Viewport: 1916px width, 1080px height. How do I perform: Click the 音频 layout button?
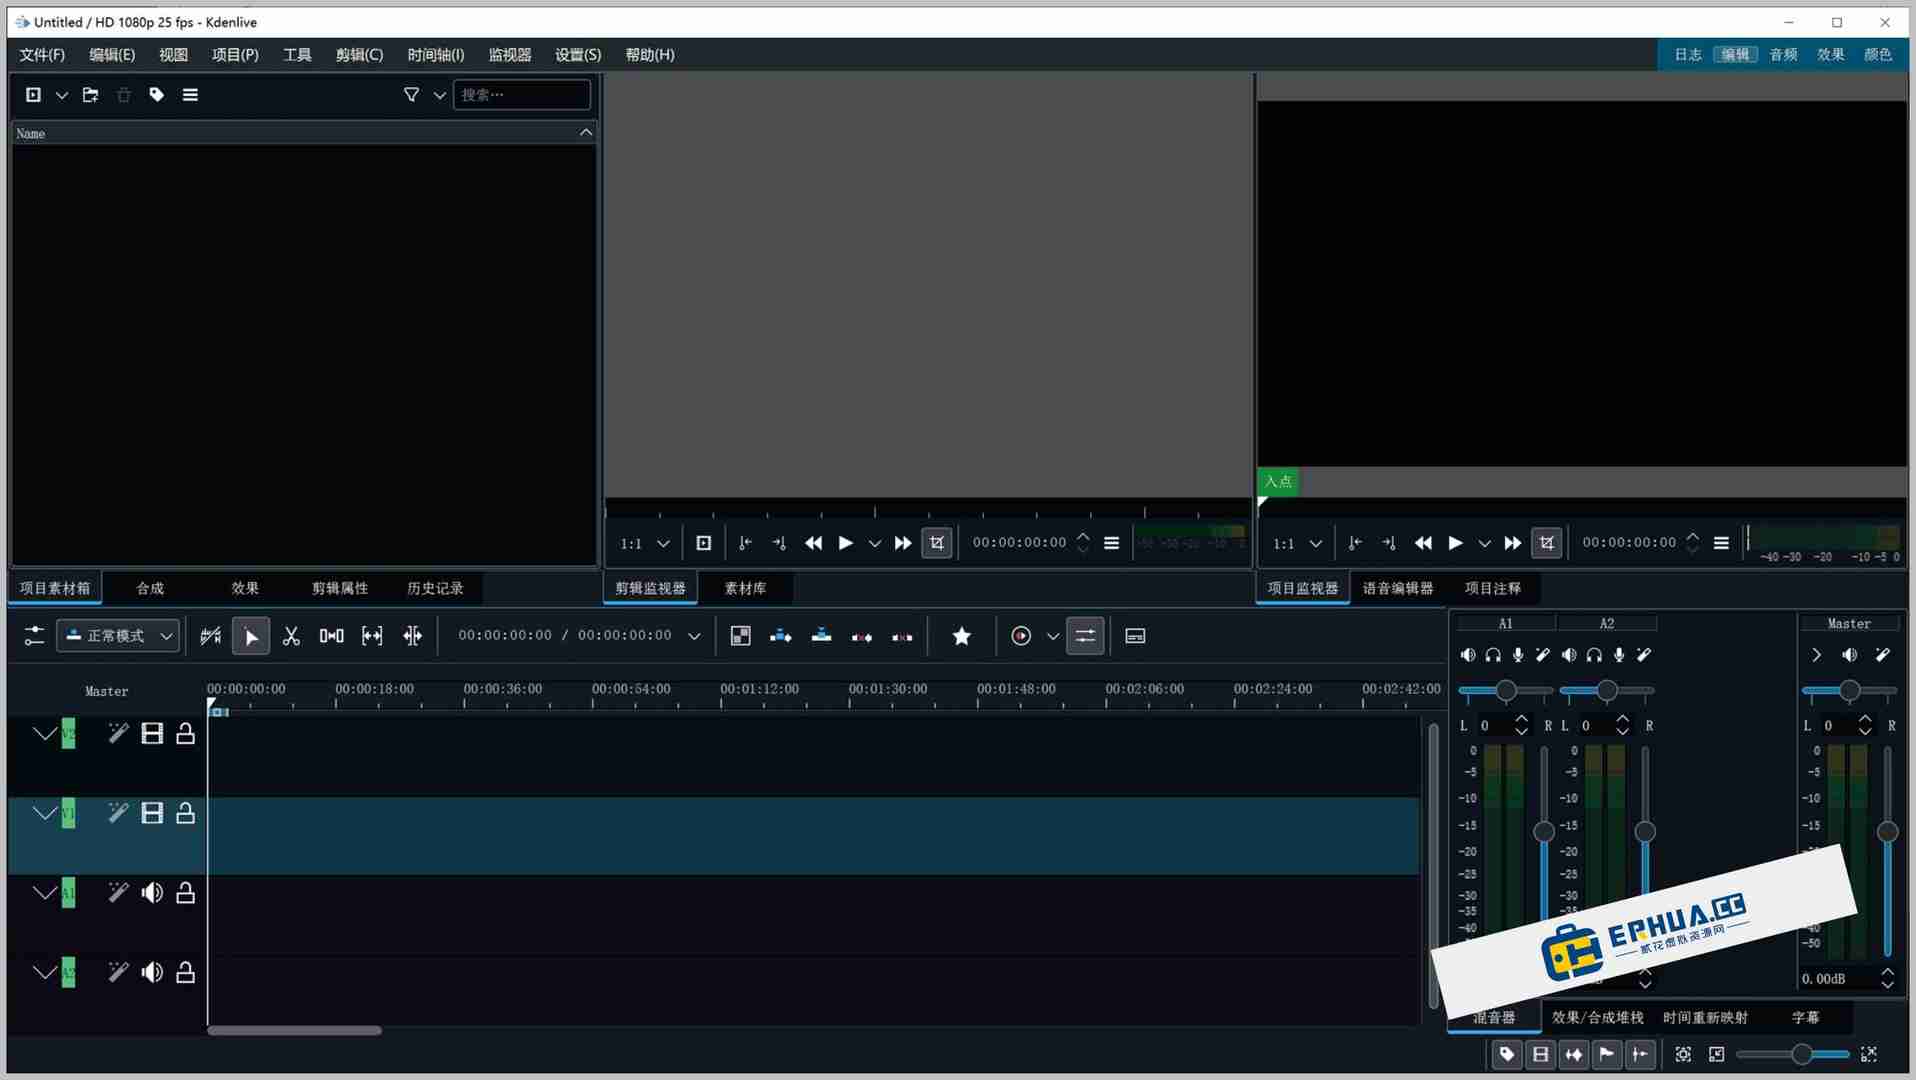click(1783, 55)
